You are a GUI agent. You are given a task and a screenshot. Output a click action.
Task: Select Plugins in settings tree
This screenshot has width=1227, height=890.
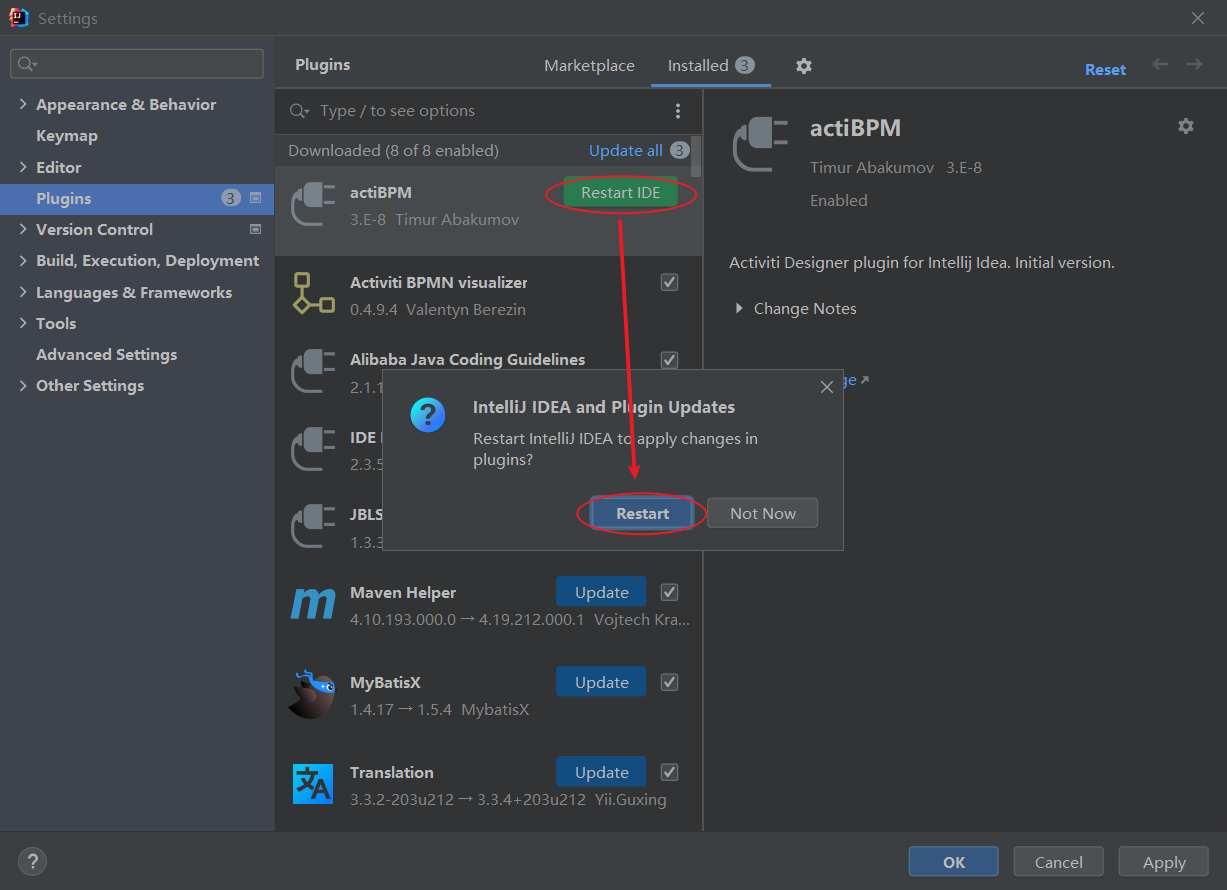(137, 198)
